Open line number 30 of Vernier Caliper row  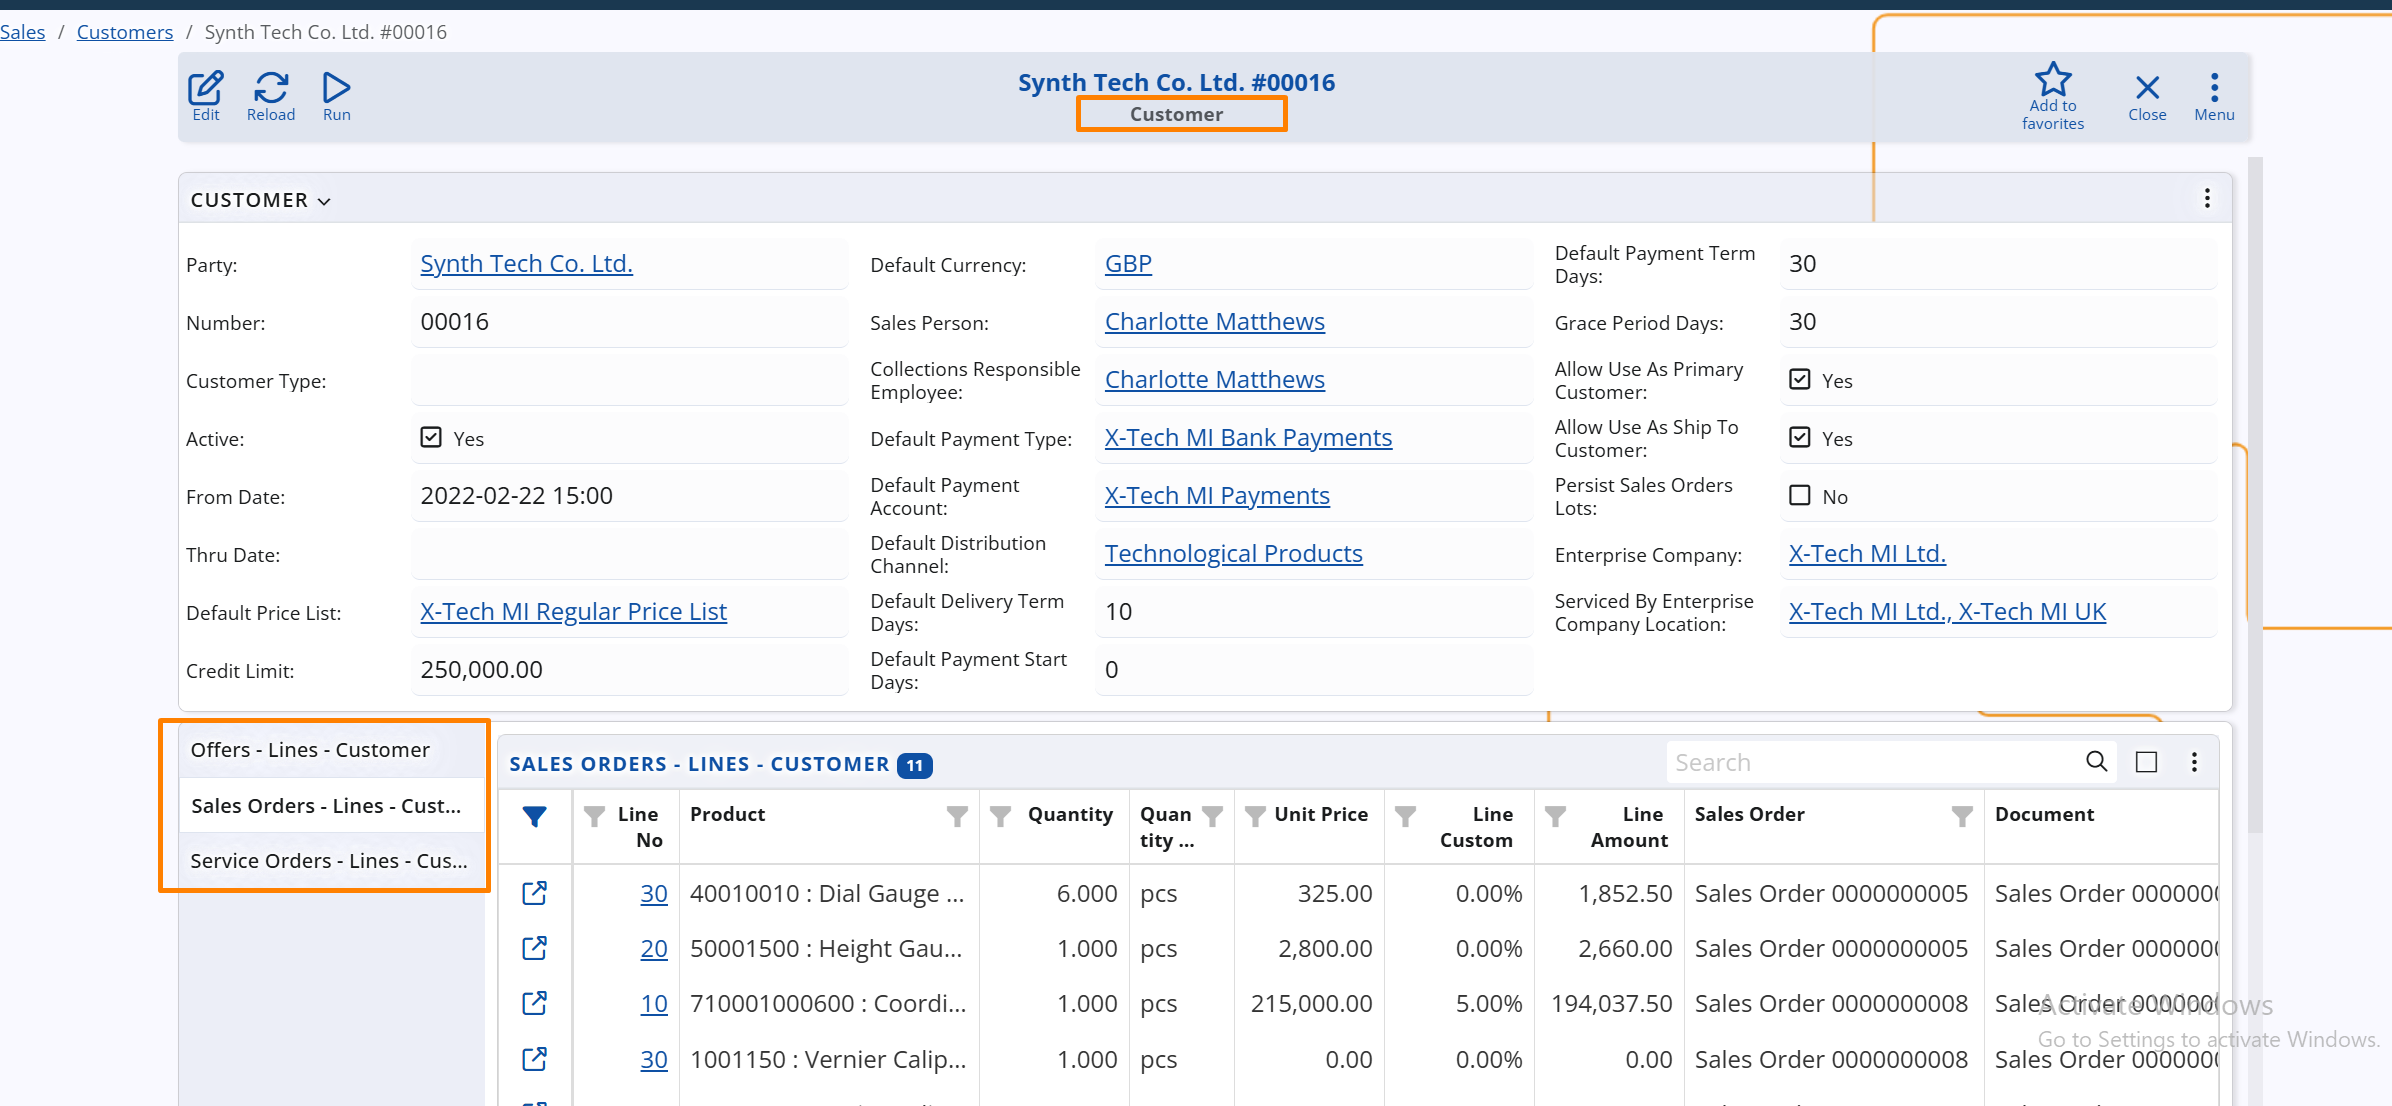[654, 1060]
